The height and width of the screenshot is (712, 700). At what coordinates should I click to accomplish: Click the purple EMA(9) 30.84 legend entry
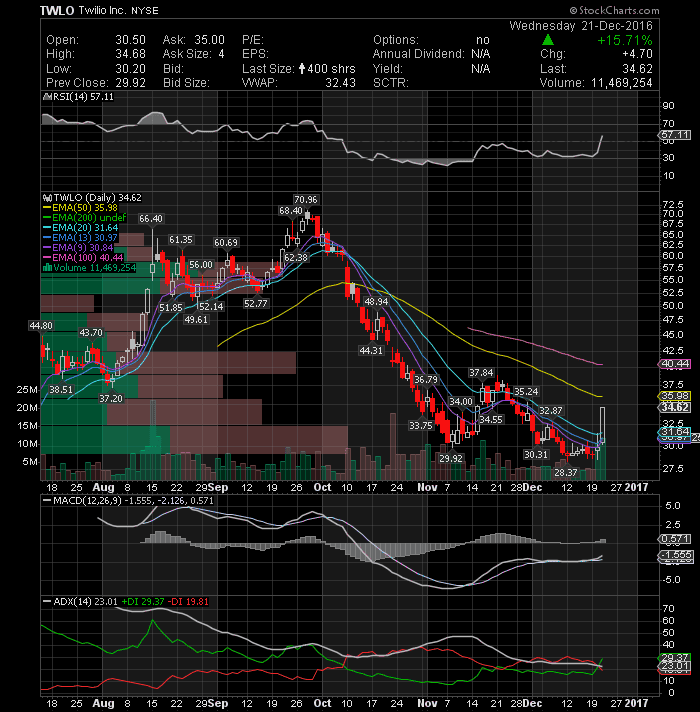pyautogui.click(x=78, y=248)
